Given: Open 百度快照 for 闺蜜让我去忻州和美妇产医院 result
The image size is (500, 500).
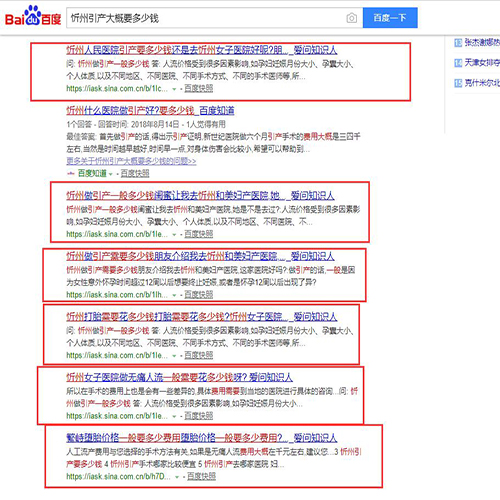Looking at the screenshot, I should pyautogui.click(x=199, y=234).
